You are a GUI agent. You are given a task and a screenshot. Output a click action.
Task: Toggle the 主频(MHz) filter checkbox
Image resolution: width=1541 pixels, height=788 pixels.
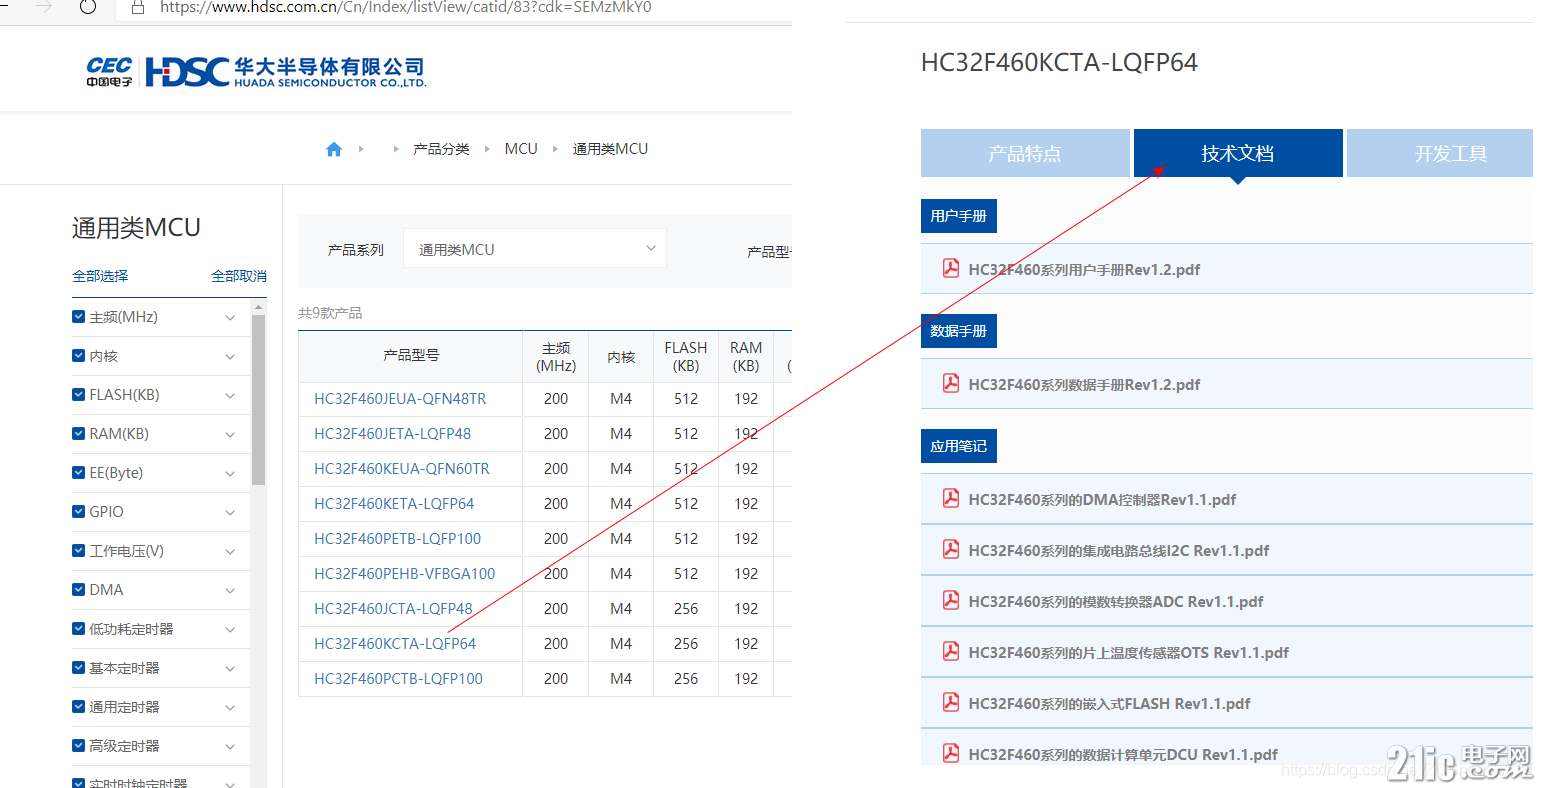[79, 316]
